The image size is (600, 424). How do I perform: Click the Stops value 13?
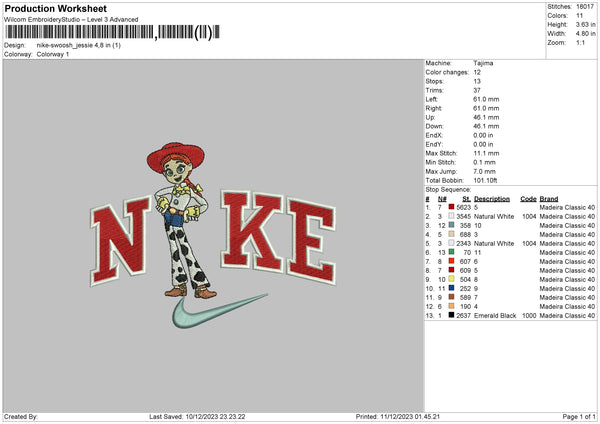coord(477,81)
